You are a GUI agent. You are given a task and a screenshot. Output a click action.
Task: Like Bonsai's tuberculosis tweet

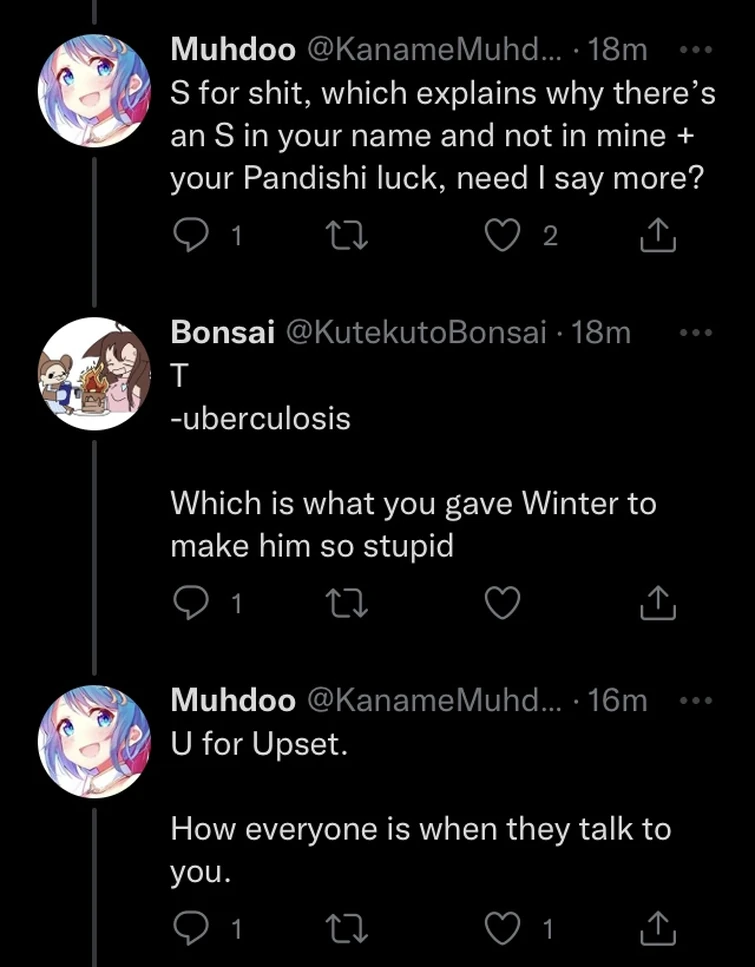tap(501, 603)
